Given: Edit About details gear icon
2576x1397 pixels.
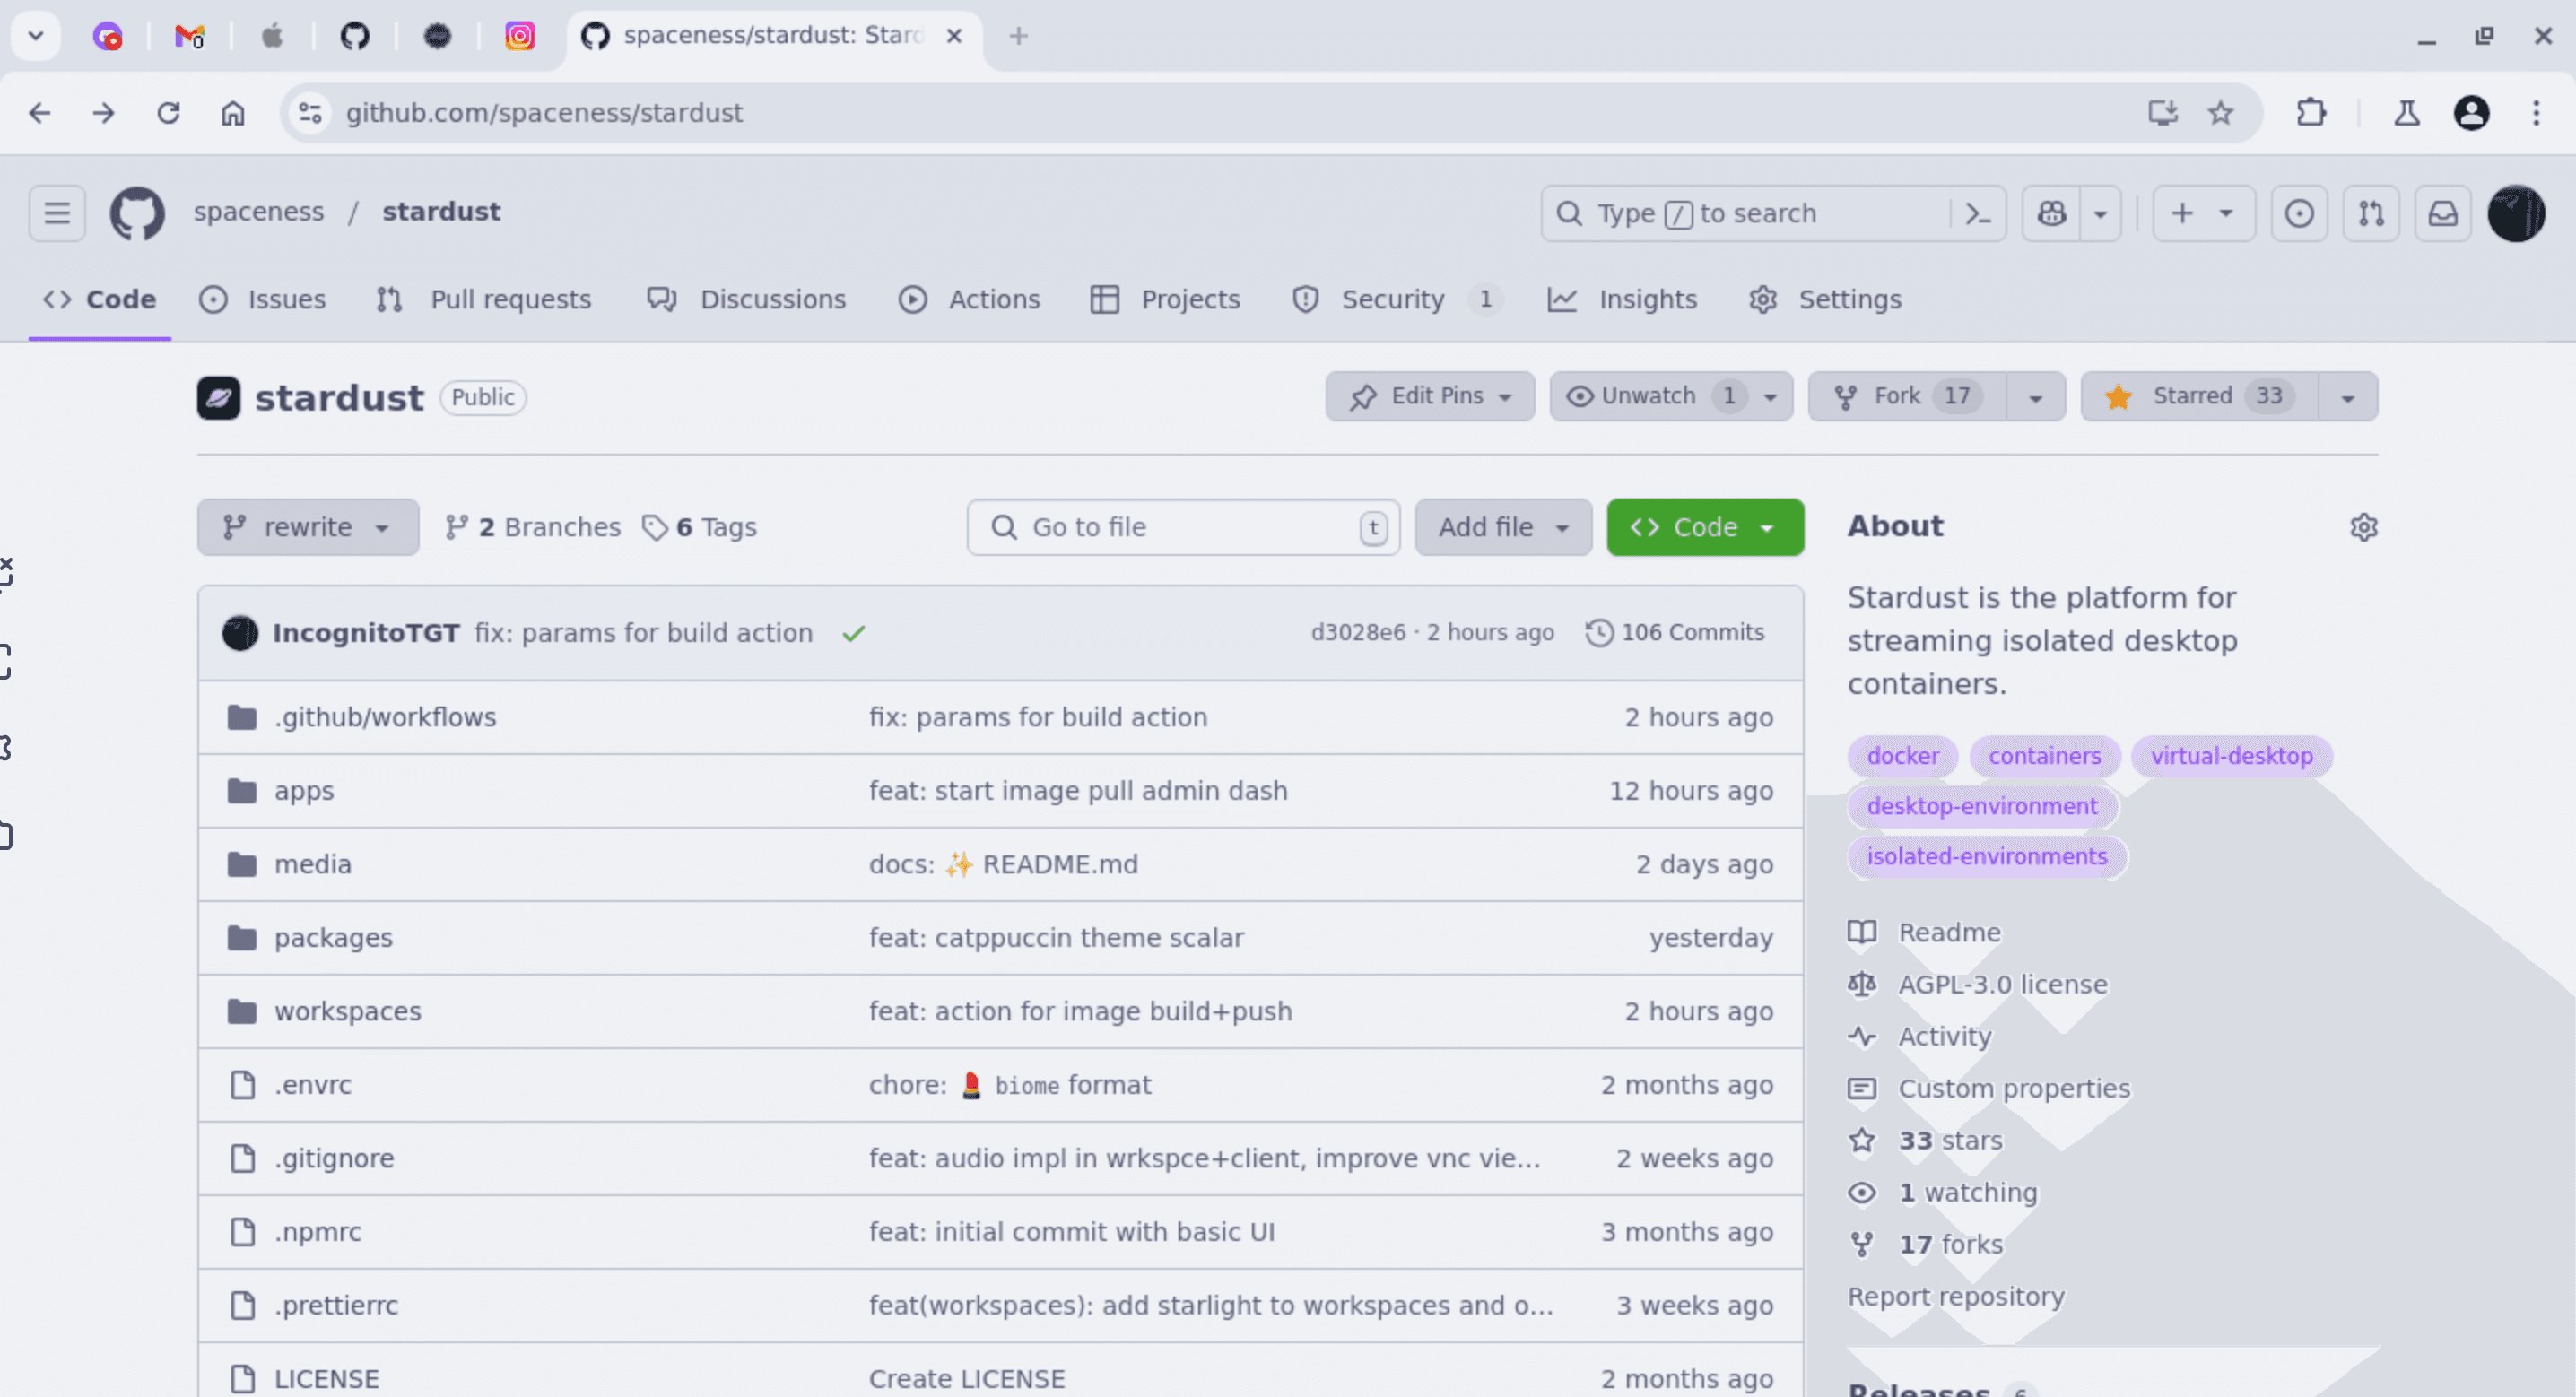Looking at the screenshot, I should tap(2363, 527).
